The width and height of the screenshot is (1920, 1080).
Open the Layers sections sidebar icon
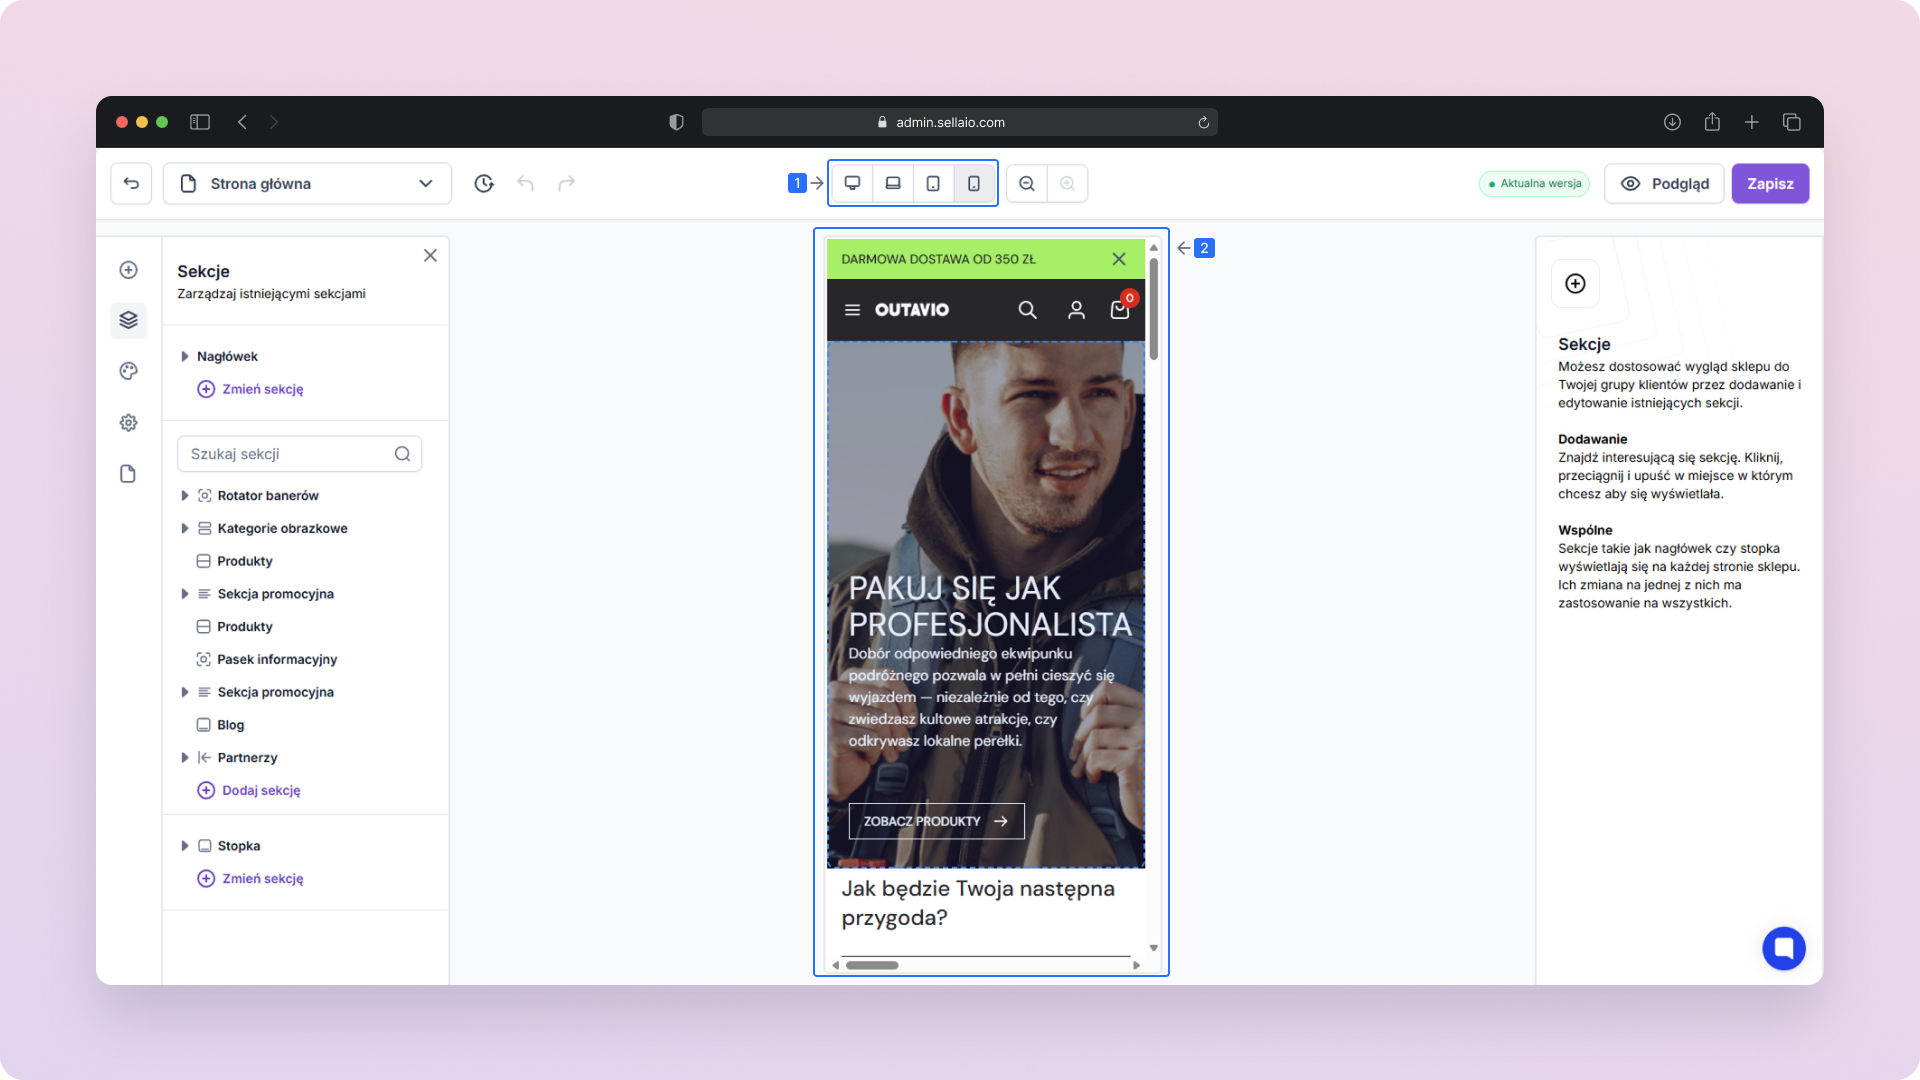click(x=128, y=320)
